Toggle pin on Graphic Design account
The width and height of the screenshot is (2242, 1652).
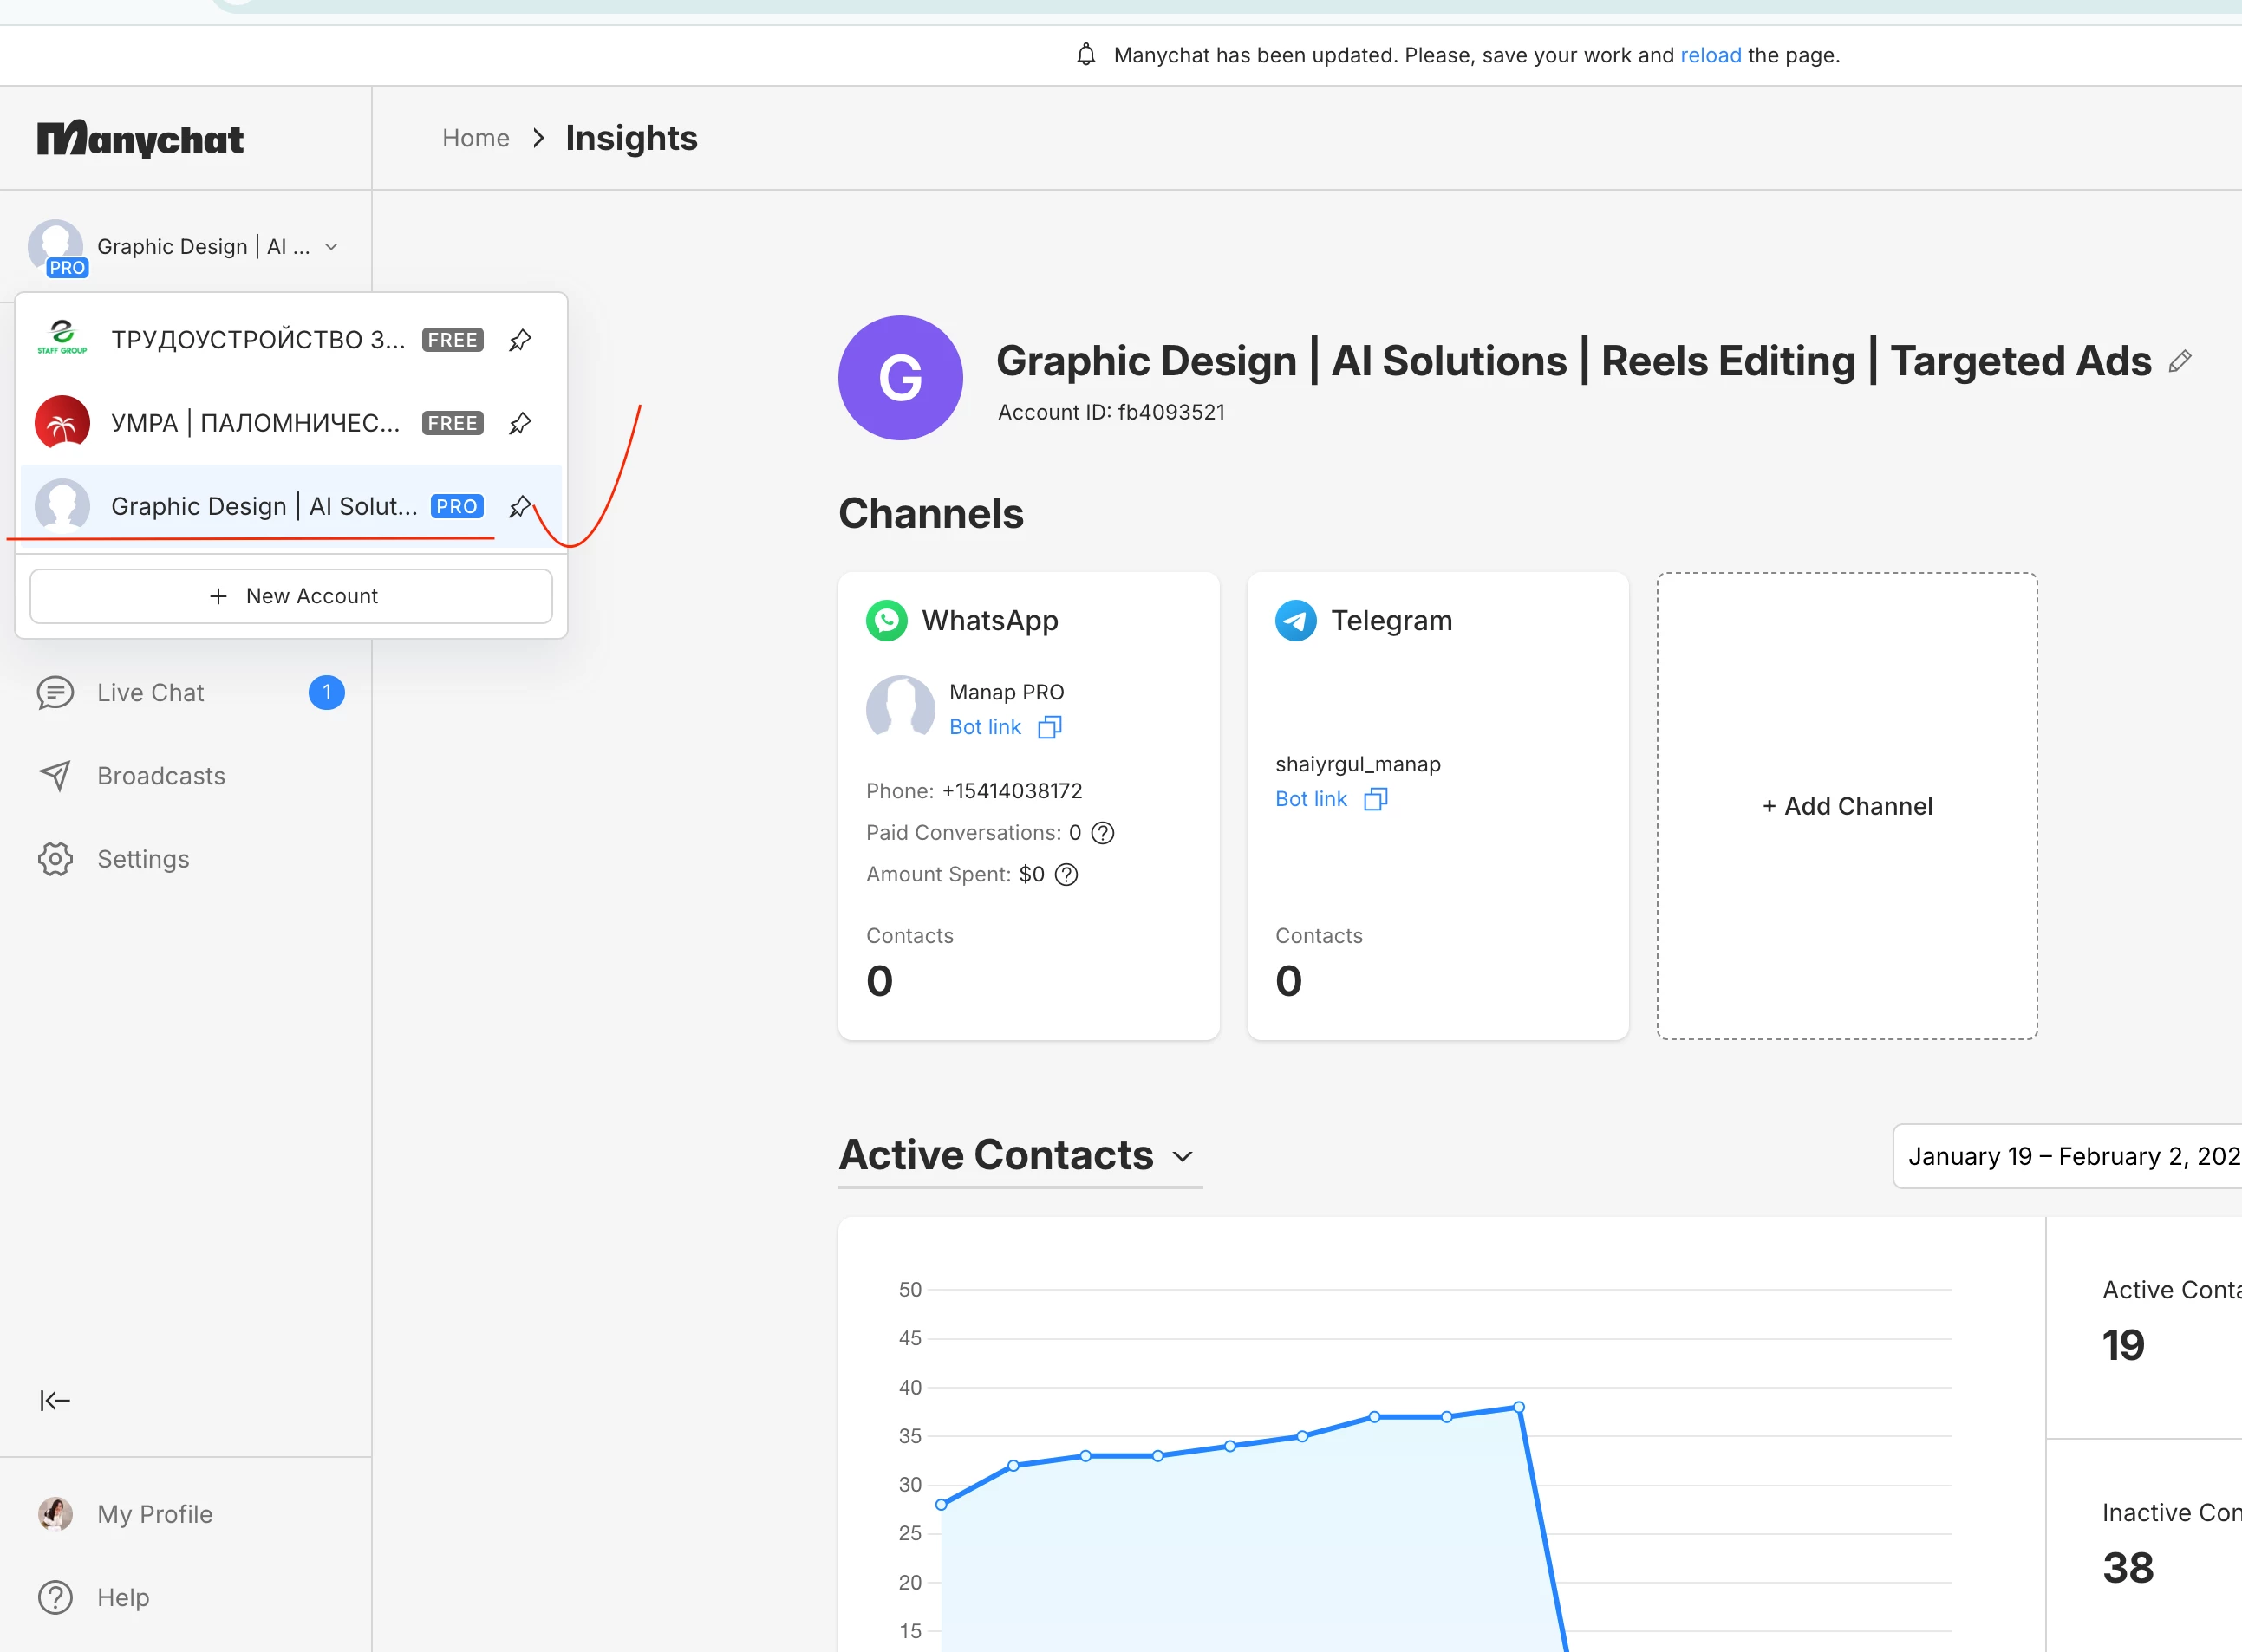520,507
